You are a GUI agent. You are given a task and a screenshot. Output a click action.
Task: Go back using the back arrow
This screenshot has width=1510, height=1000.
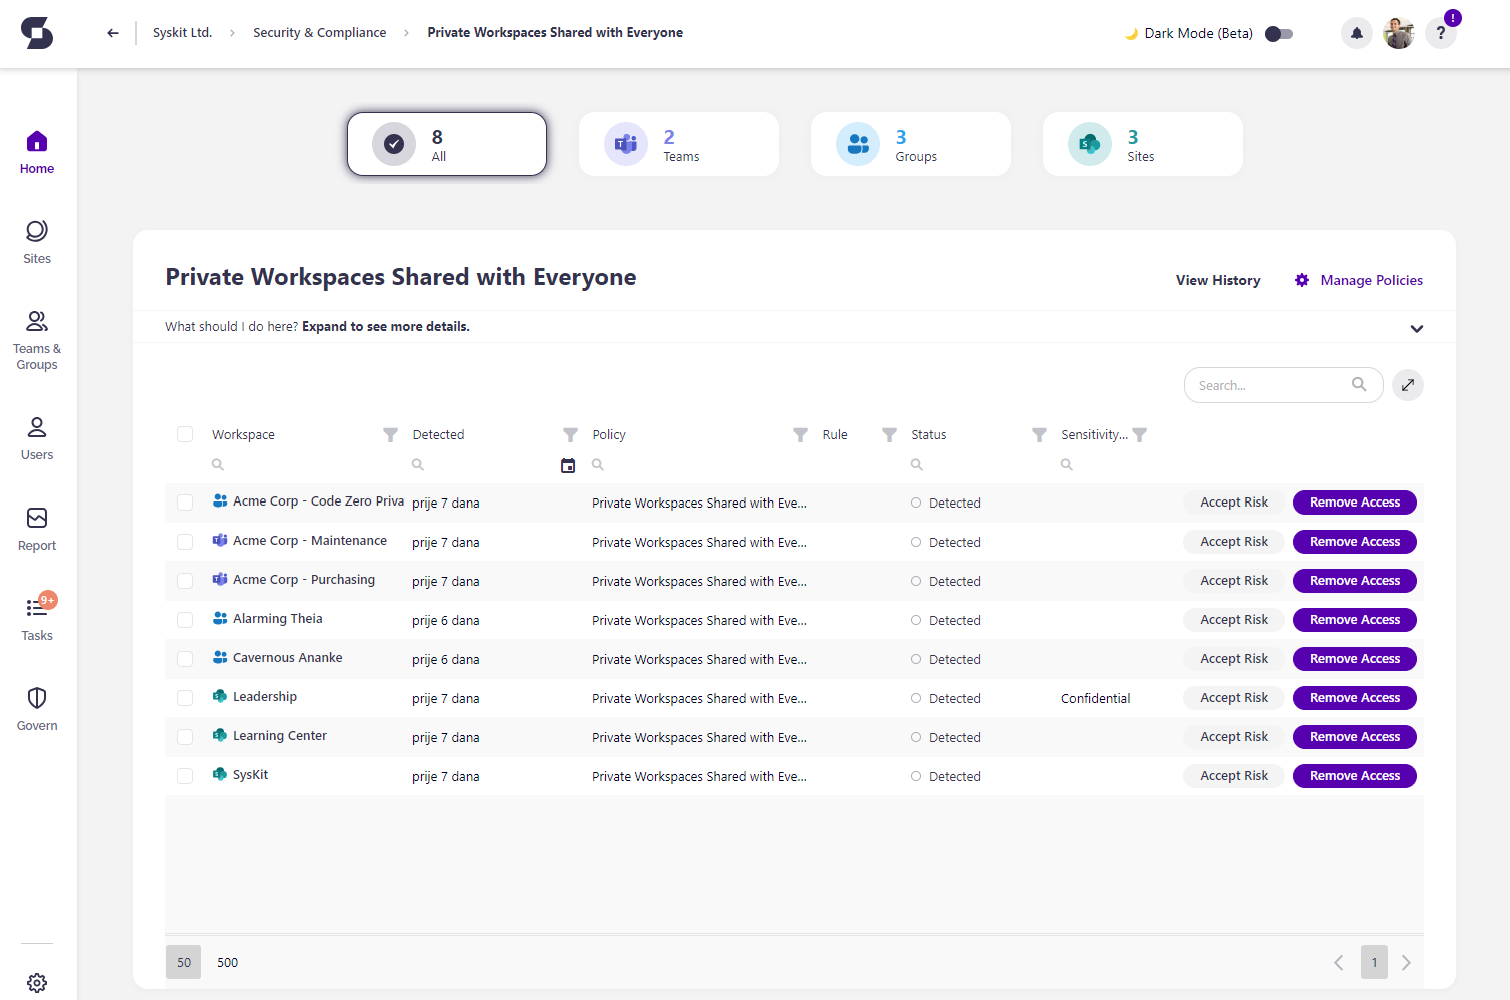pos(113,33)
